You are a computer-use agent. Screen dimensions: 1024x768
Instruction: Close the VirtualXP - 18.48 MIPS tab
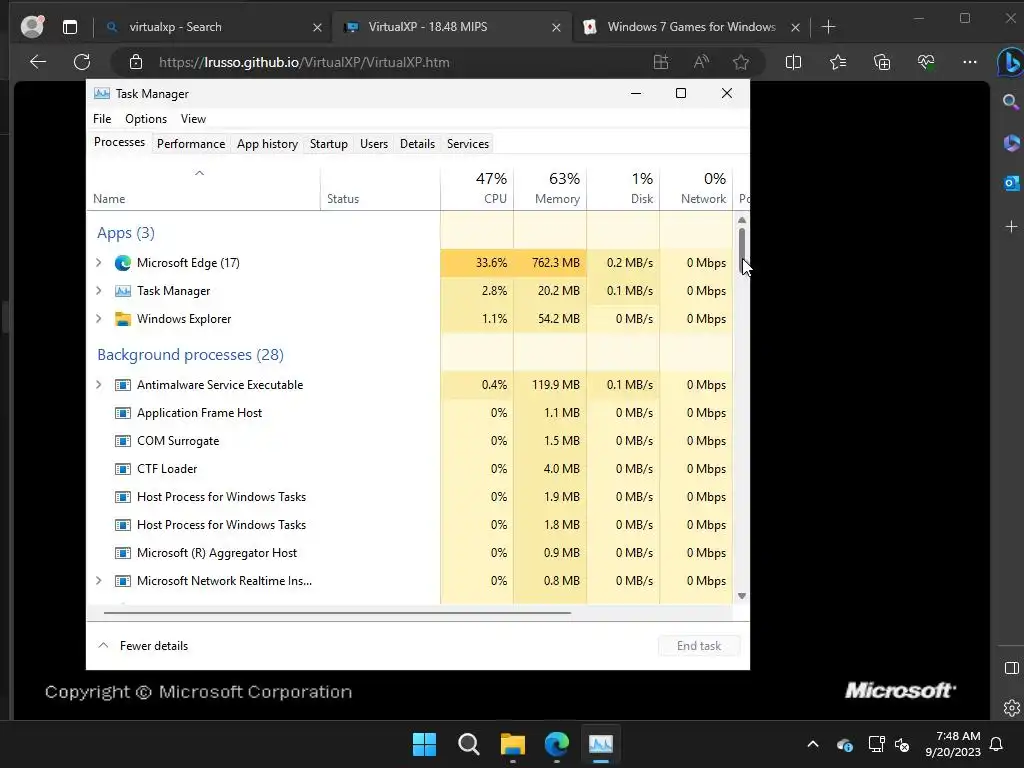(x=556, y=27)
